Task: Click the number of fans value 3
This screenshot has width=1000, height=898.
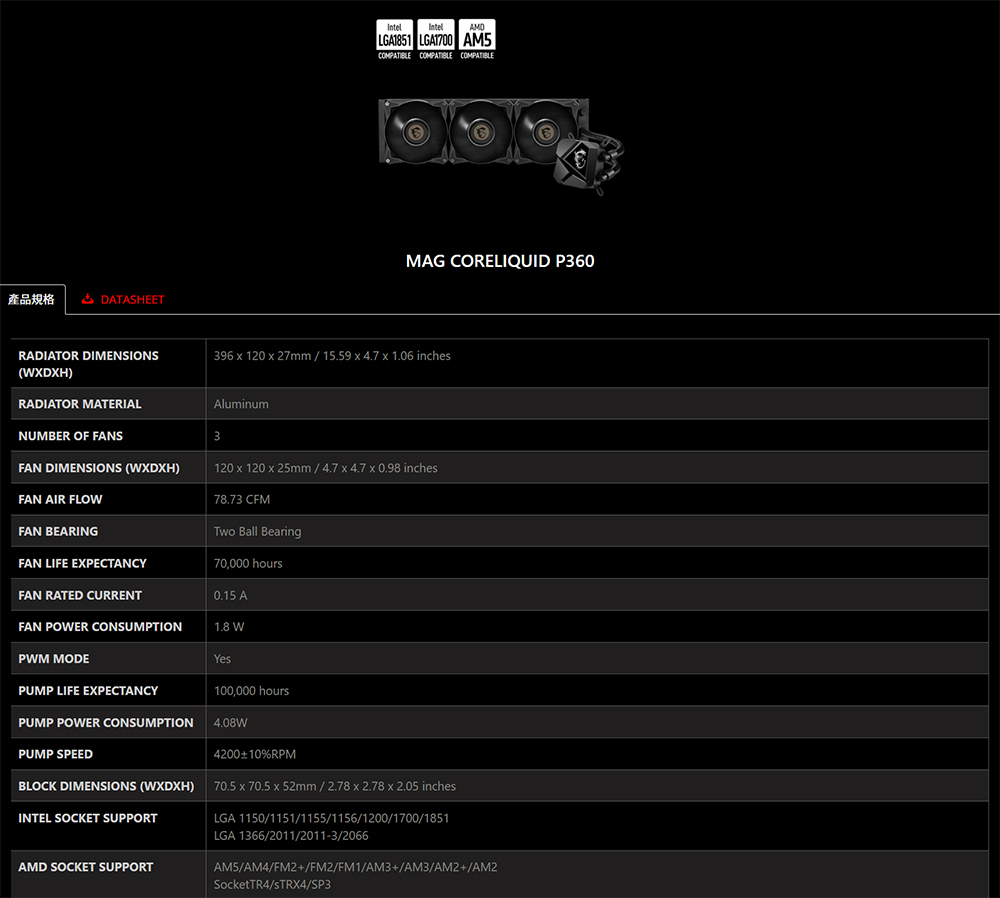Action: click(x=217, y=436)
